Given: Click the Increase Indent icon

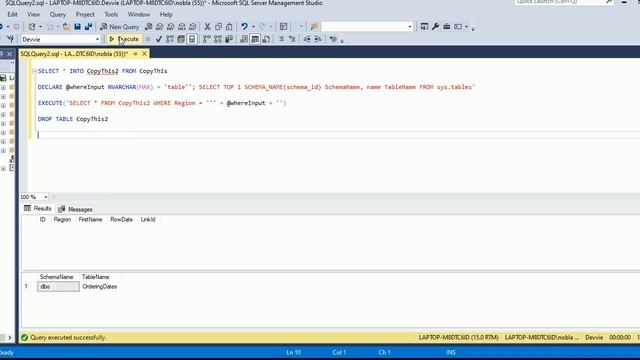Looking at the screenshot, I should tap(318, 39).
